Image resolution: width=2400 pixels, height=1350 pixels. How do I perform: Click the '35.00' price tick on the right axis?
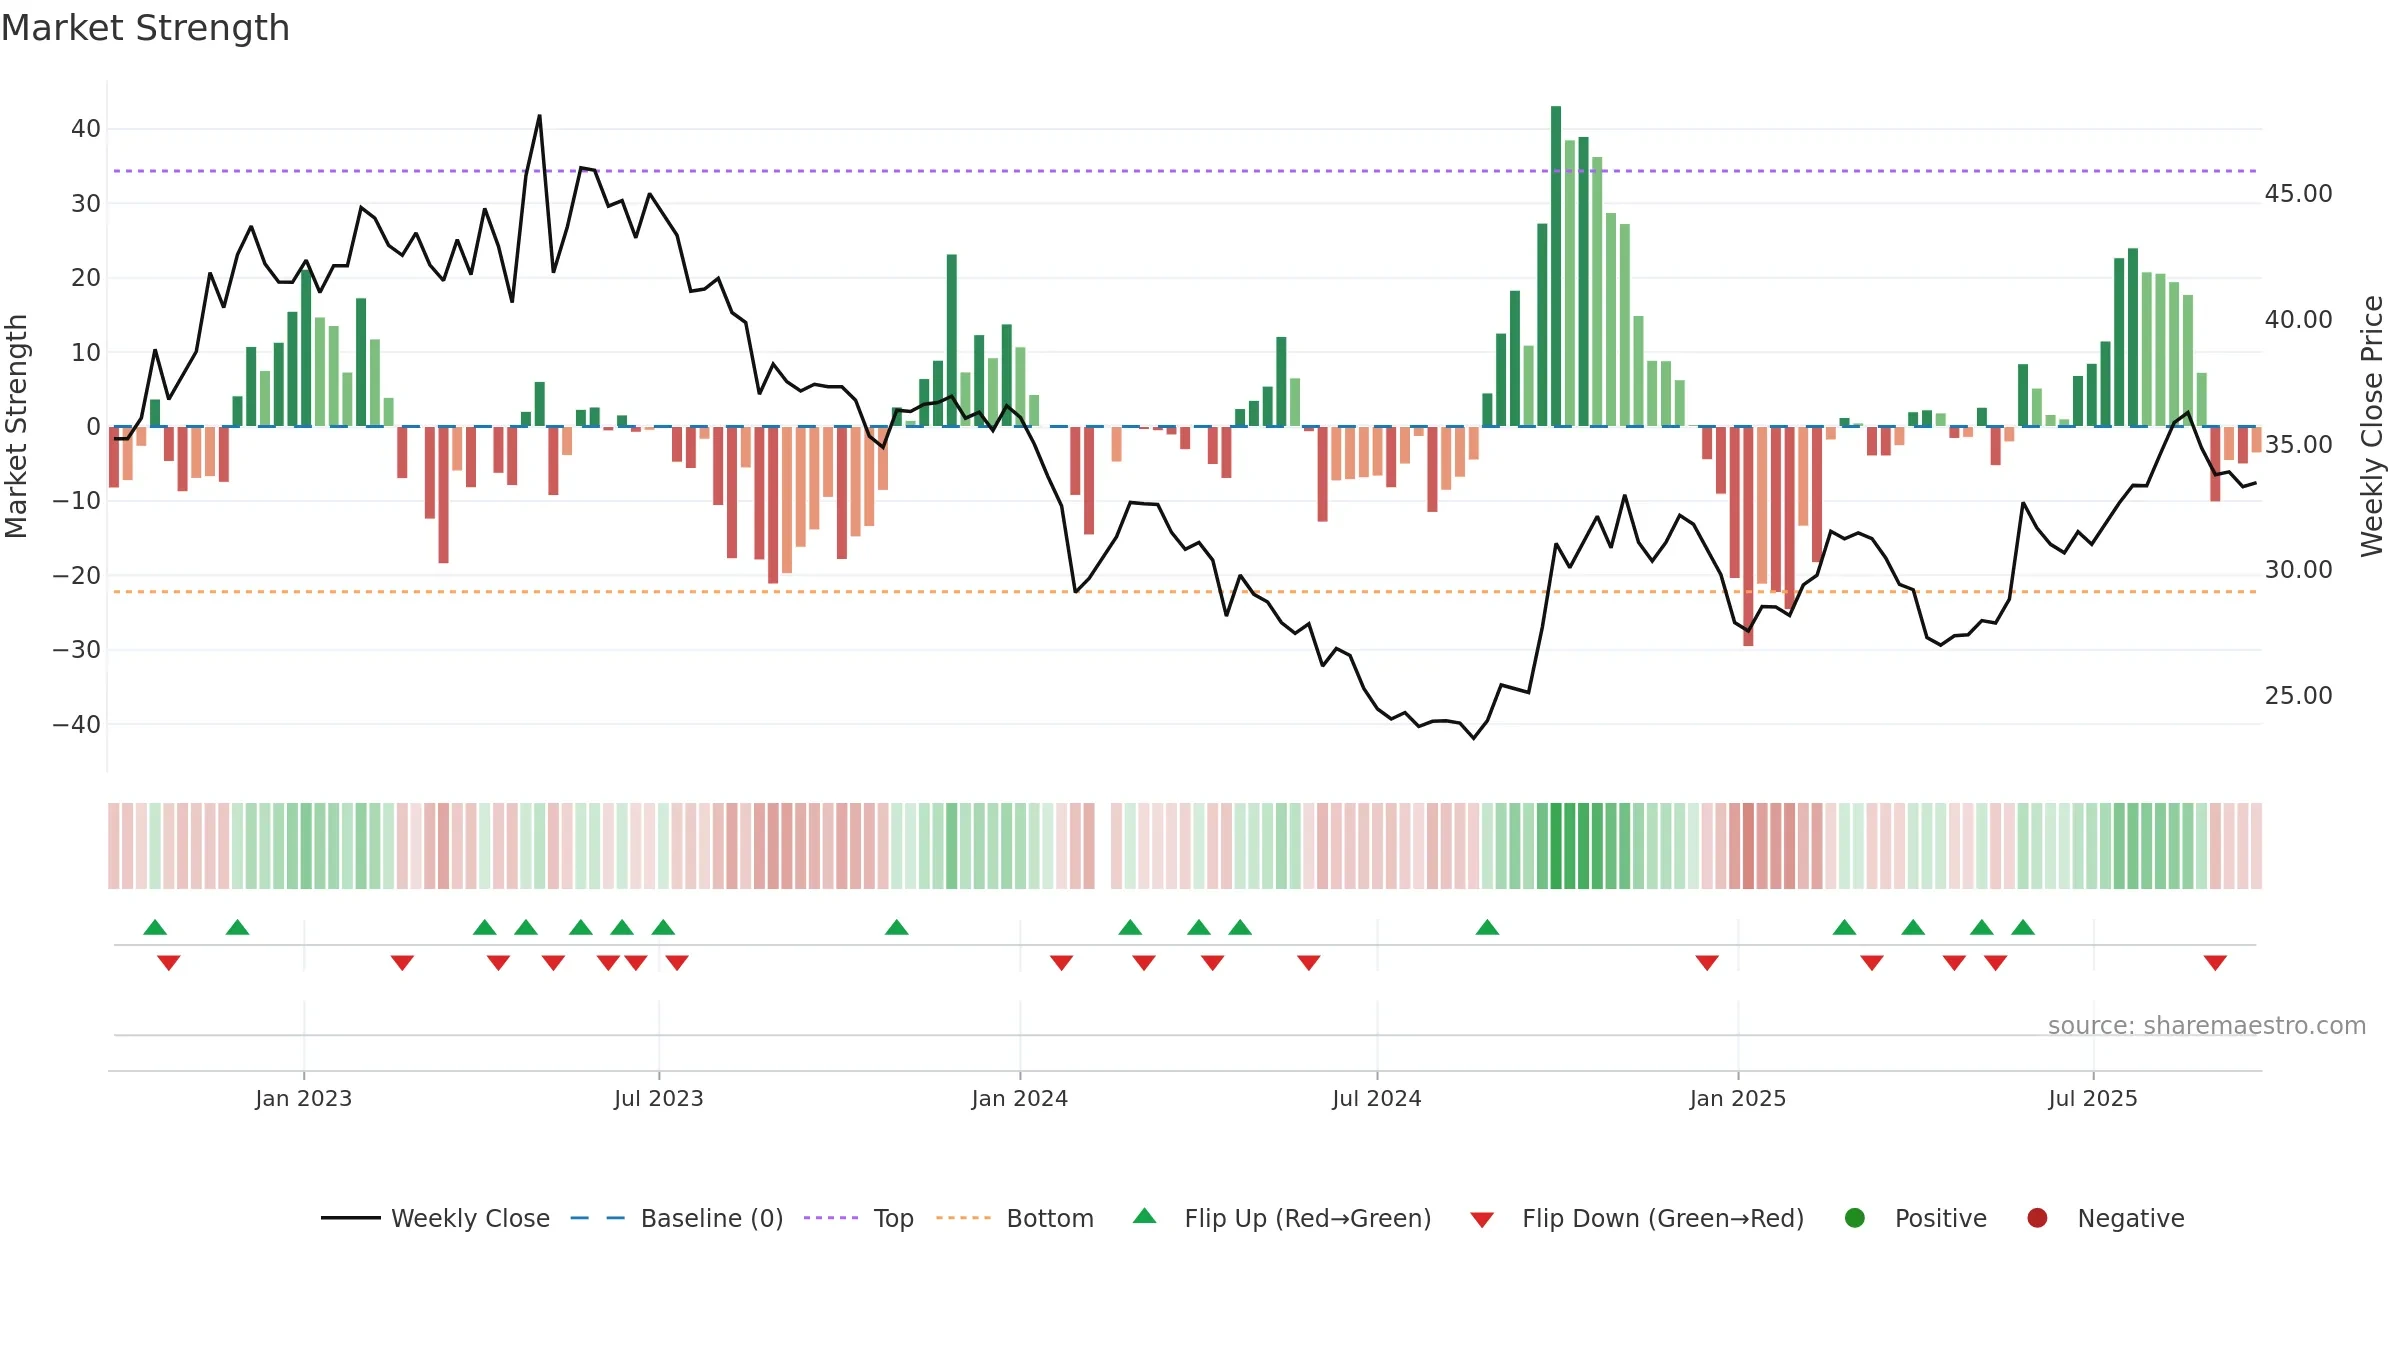coord(2298,445)
